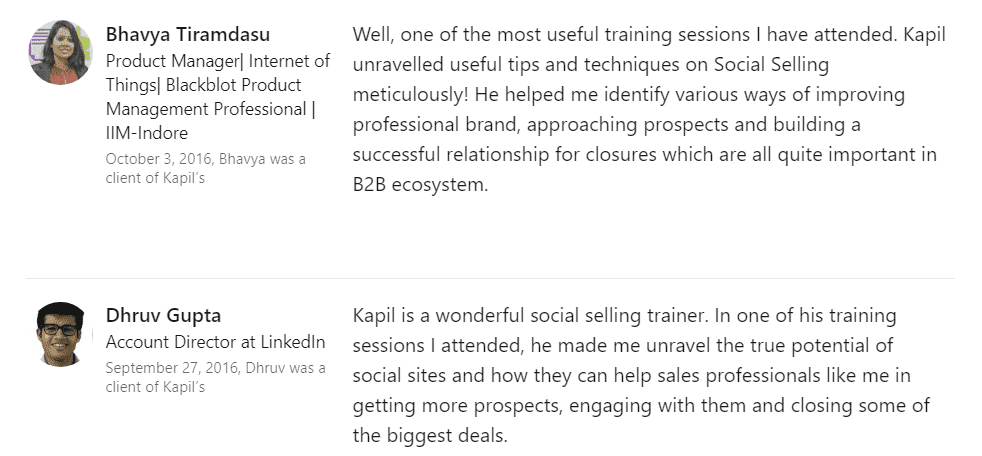Open Dhruv Gupta's profile photo

(60, 333)
